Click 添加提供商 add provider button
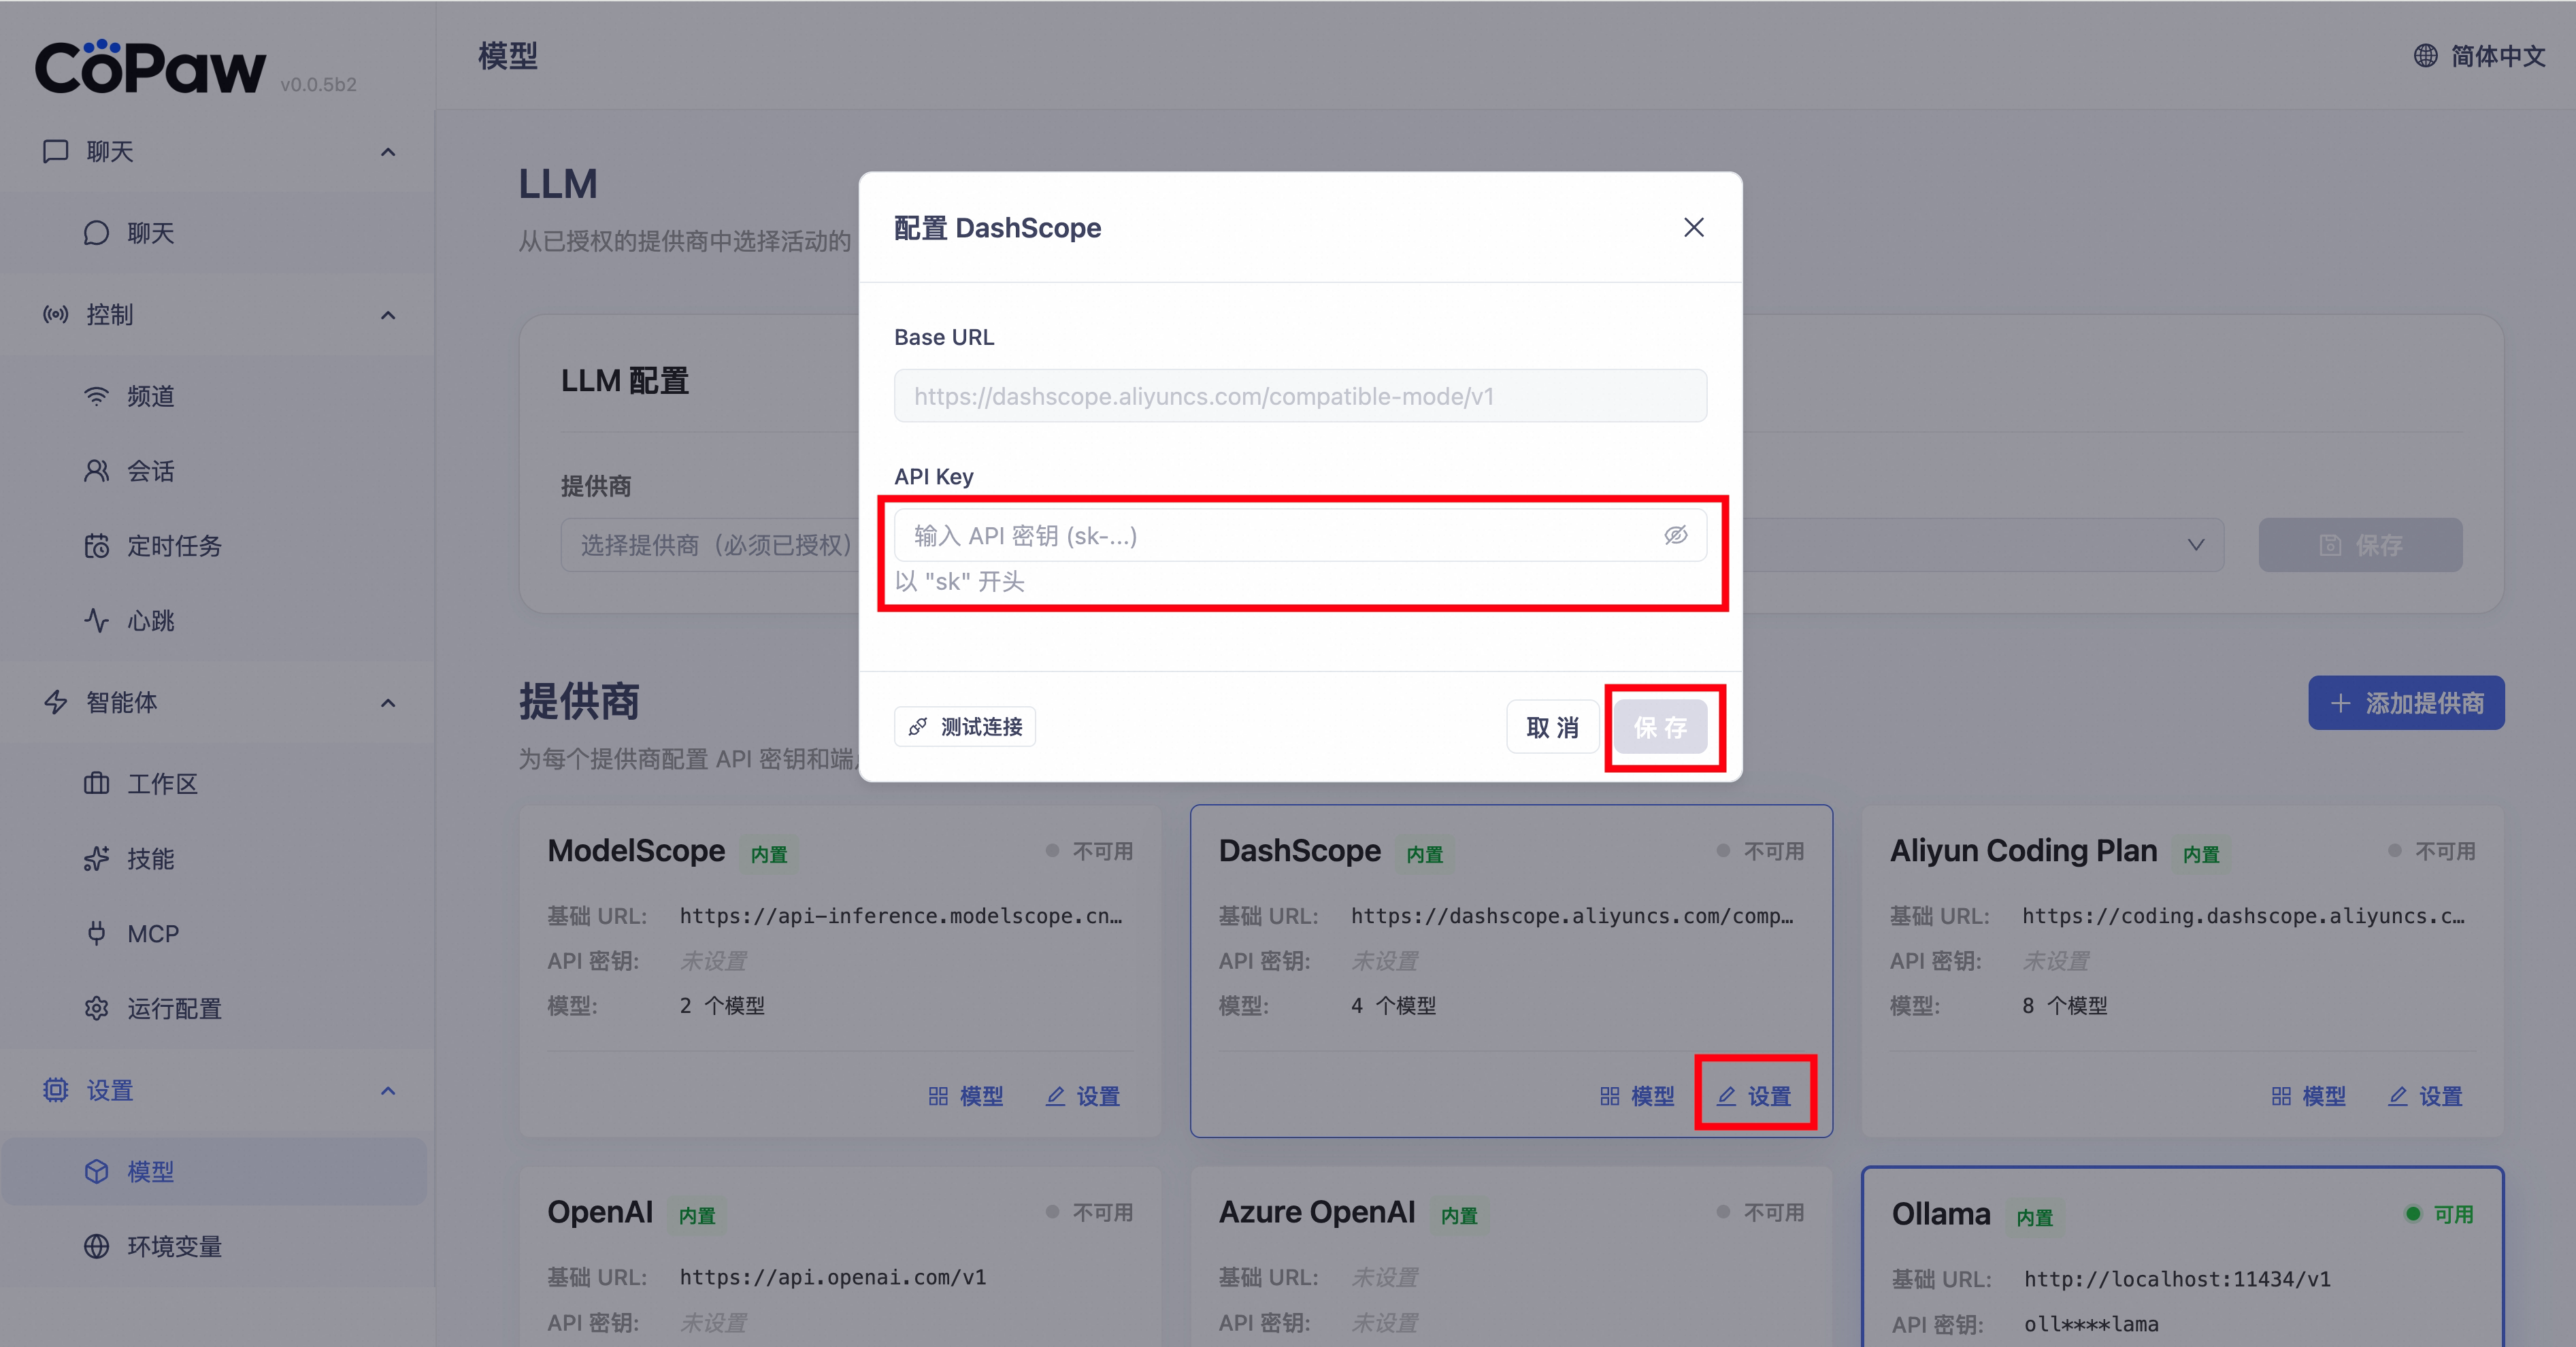This screenshot has width=2576, height=1347. click(x=2405, y=703)
